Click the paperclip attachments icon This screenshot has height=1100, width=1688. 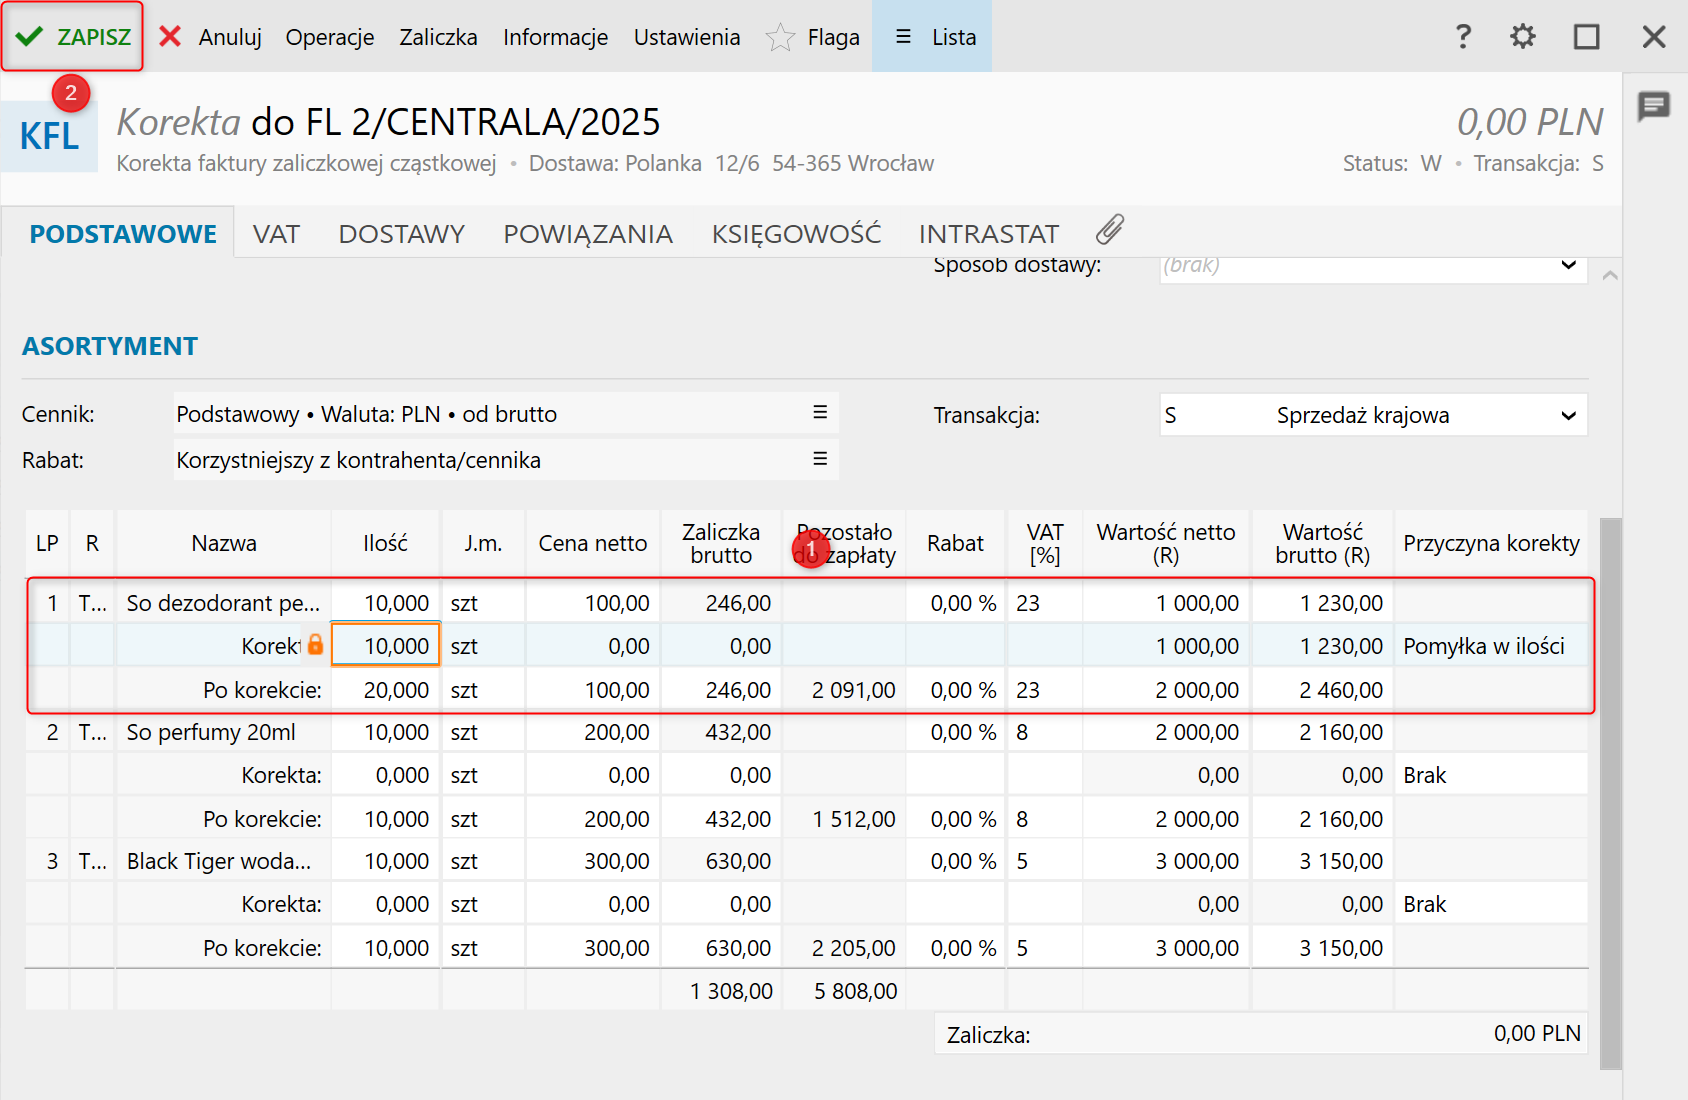point(1109,230)
